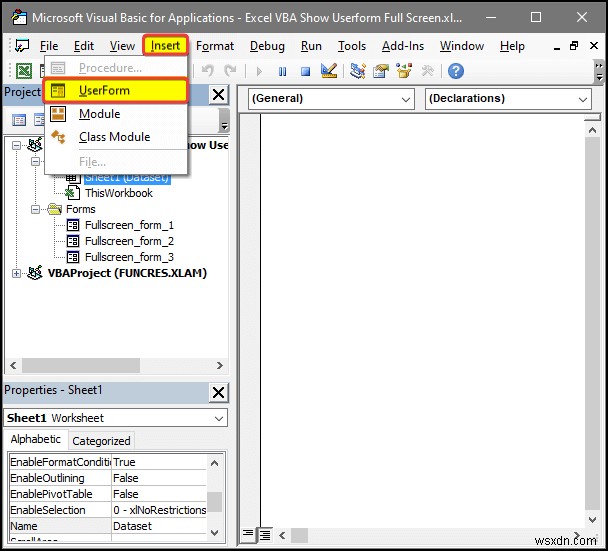Select Class Module from Insert menu
Viewport: 608px width, 551px height.
116,137
